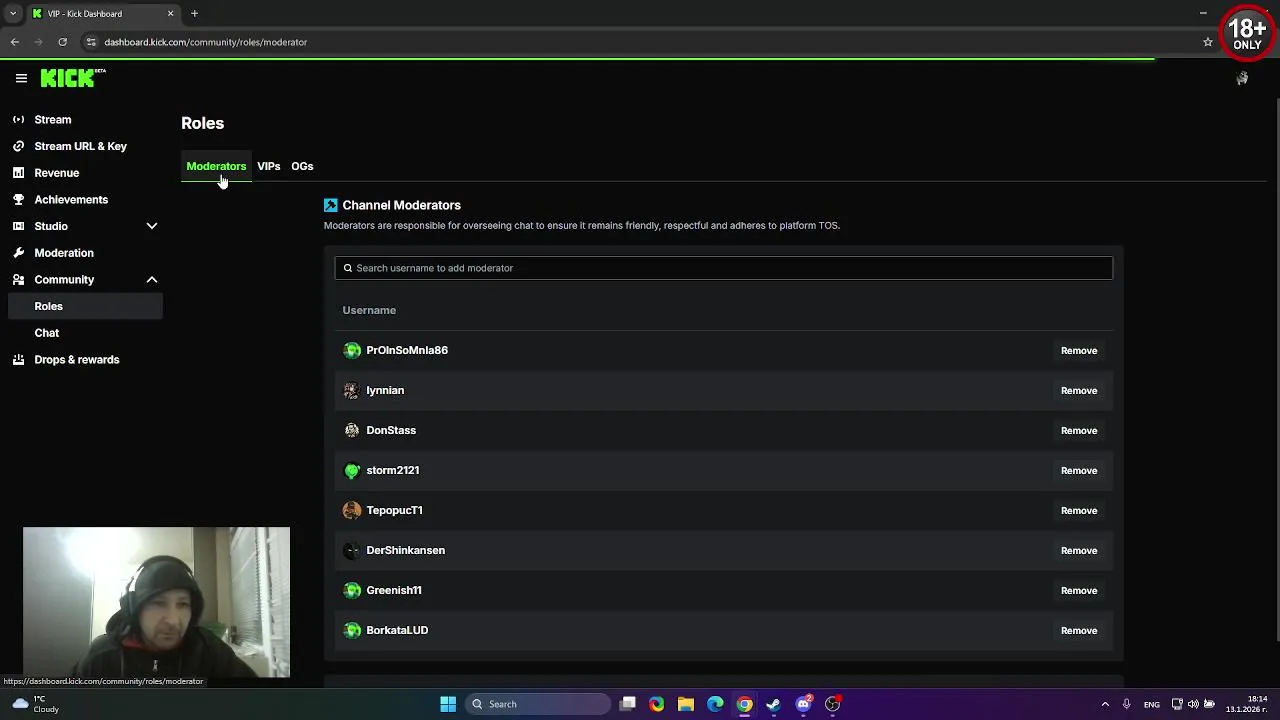Switch to the OGs tab
Viewport: 1280px width, 720px height.
pyautogui.click(x=302, y=166)
